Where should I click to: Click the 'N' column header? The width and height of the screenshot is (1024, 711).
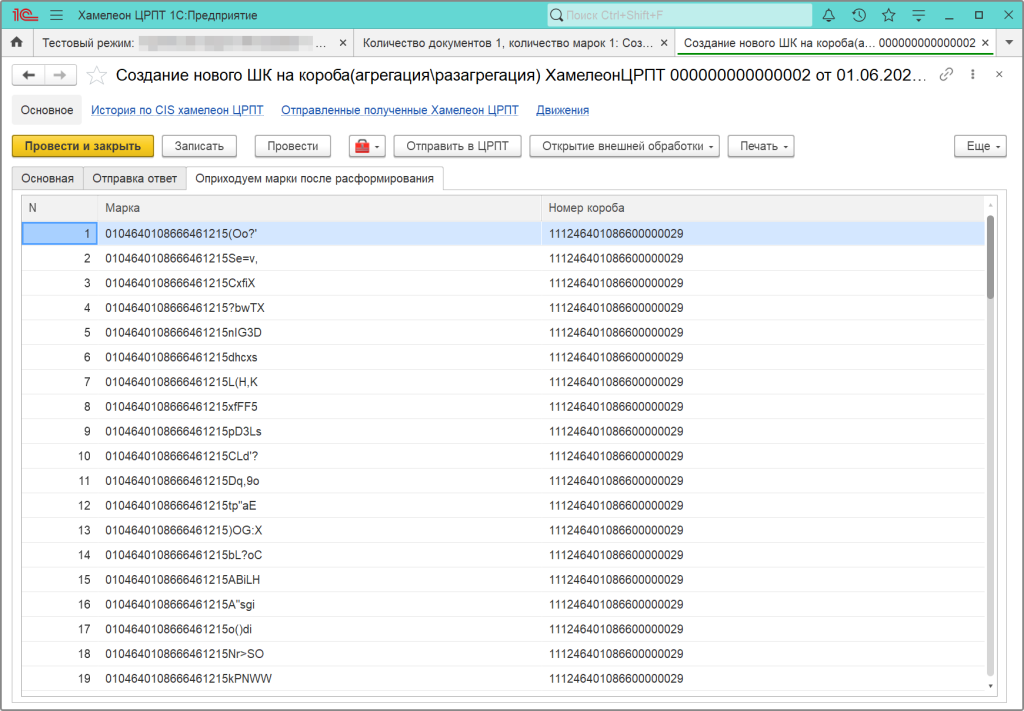60,208
